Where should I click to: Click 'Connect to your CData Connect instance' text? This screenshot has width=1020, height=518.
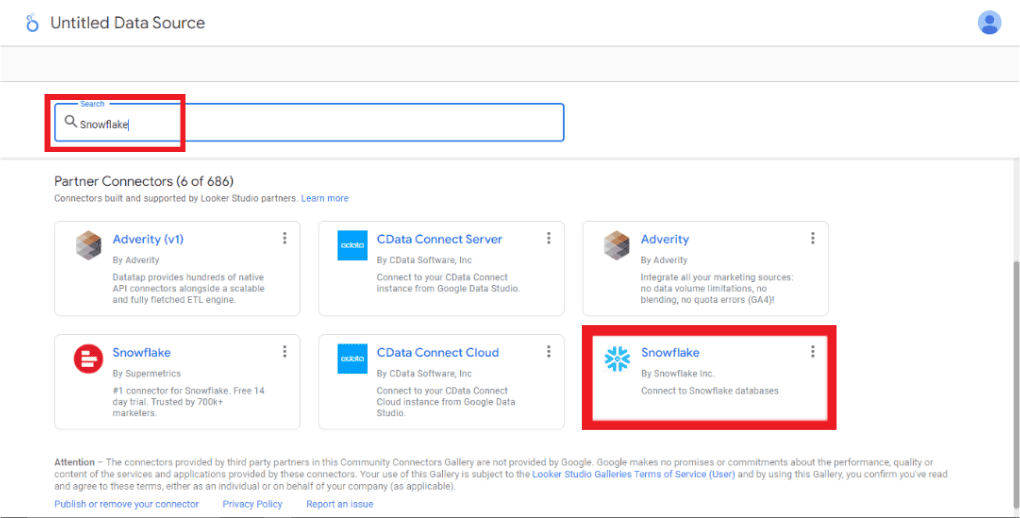tap(448, 282)
